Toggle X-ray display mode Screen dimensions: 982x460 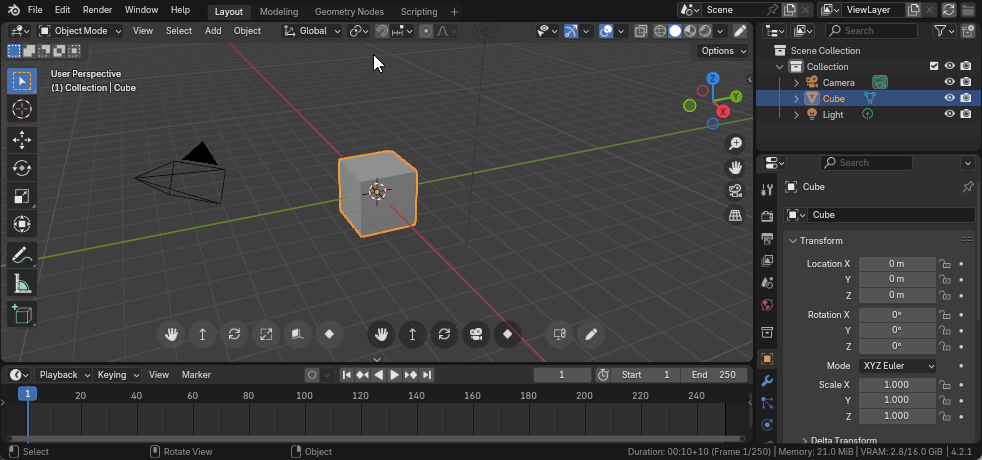641,31
